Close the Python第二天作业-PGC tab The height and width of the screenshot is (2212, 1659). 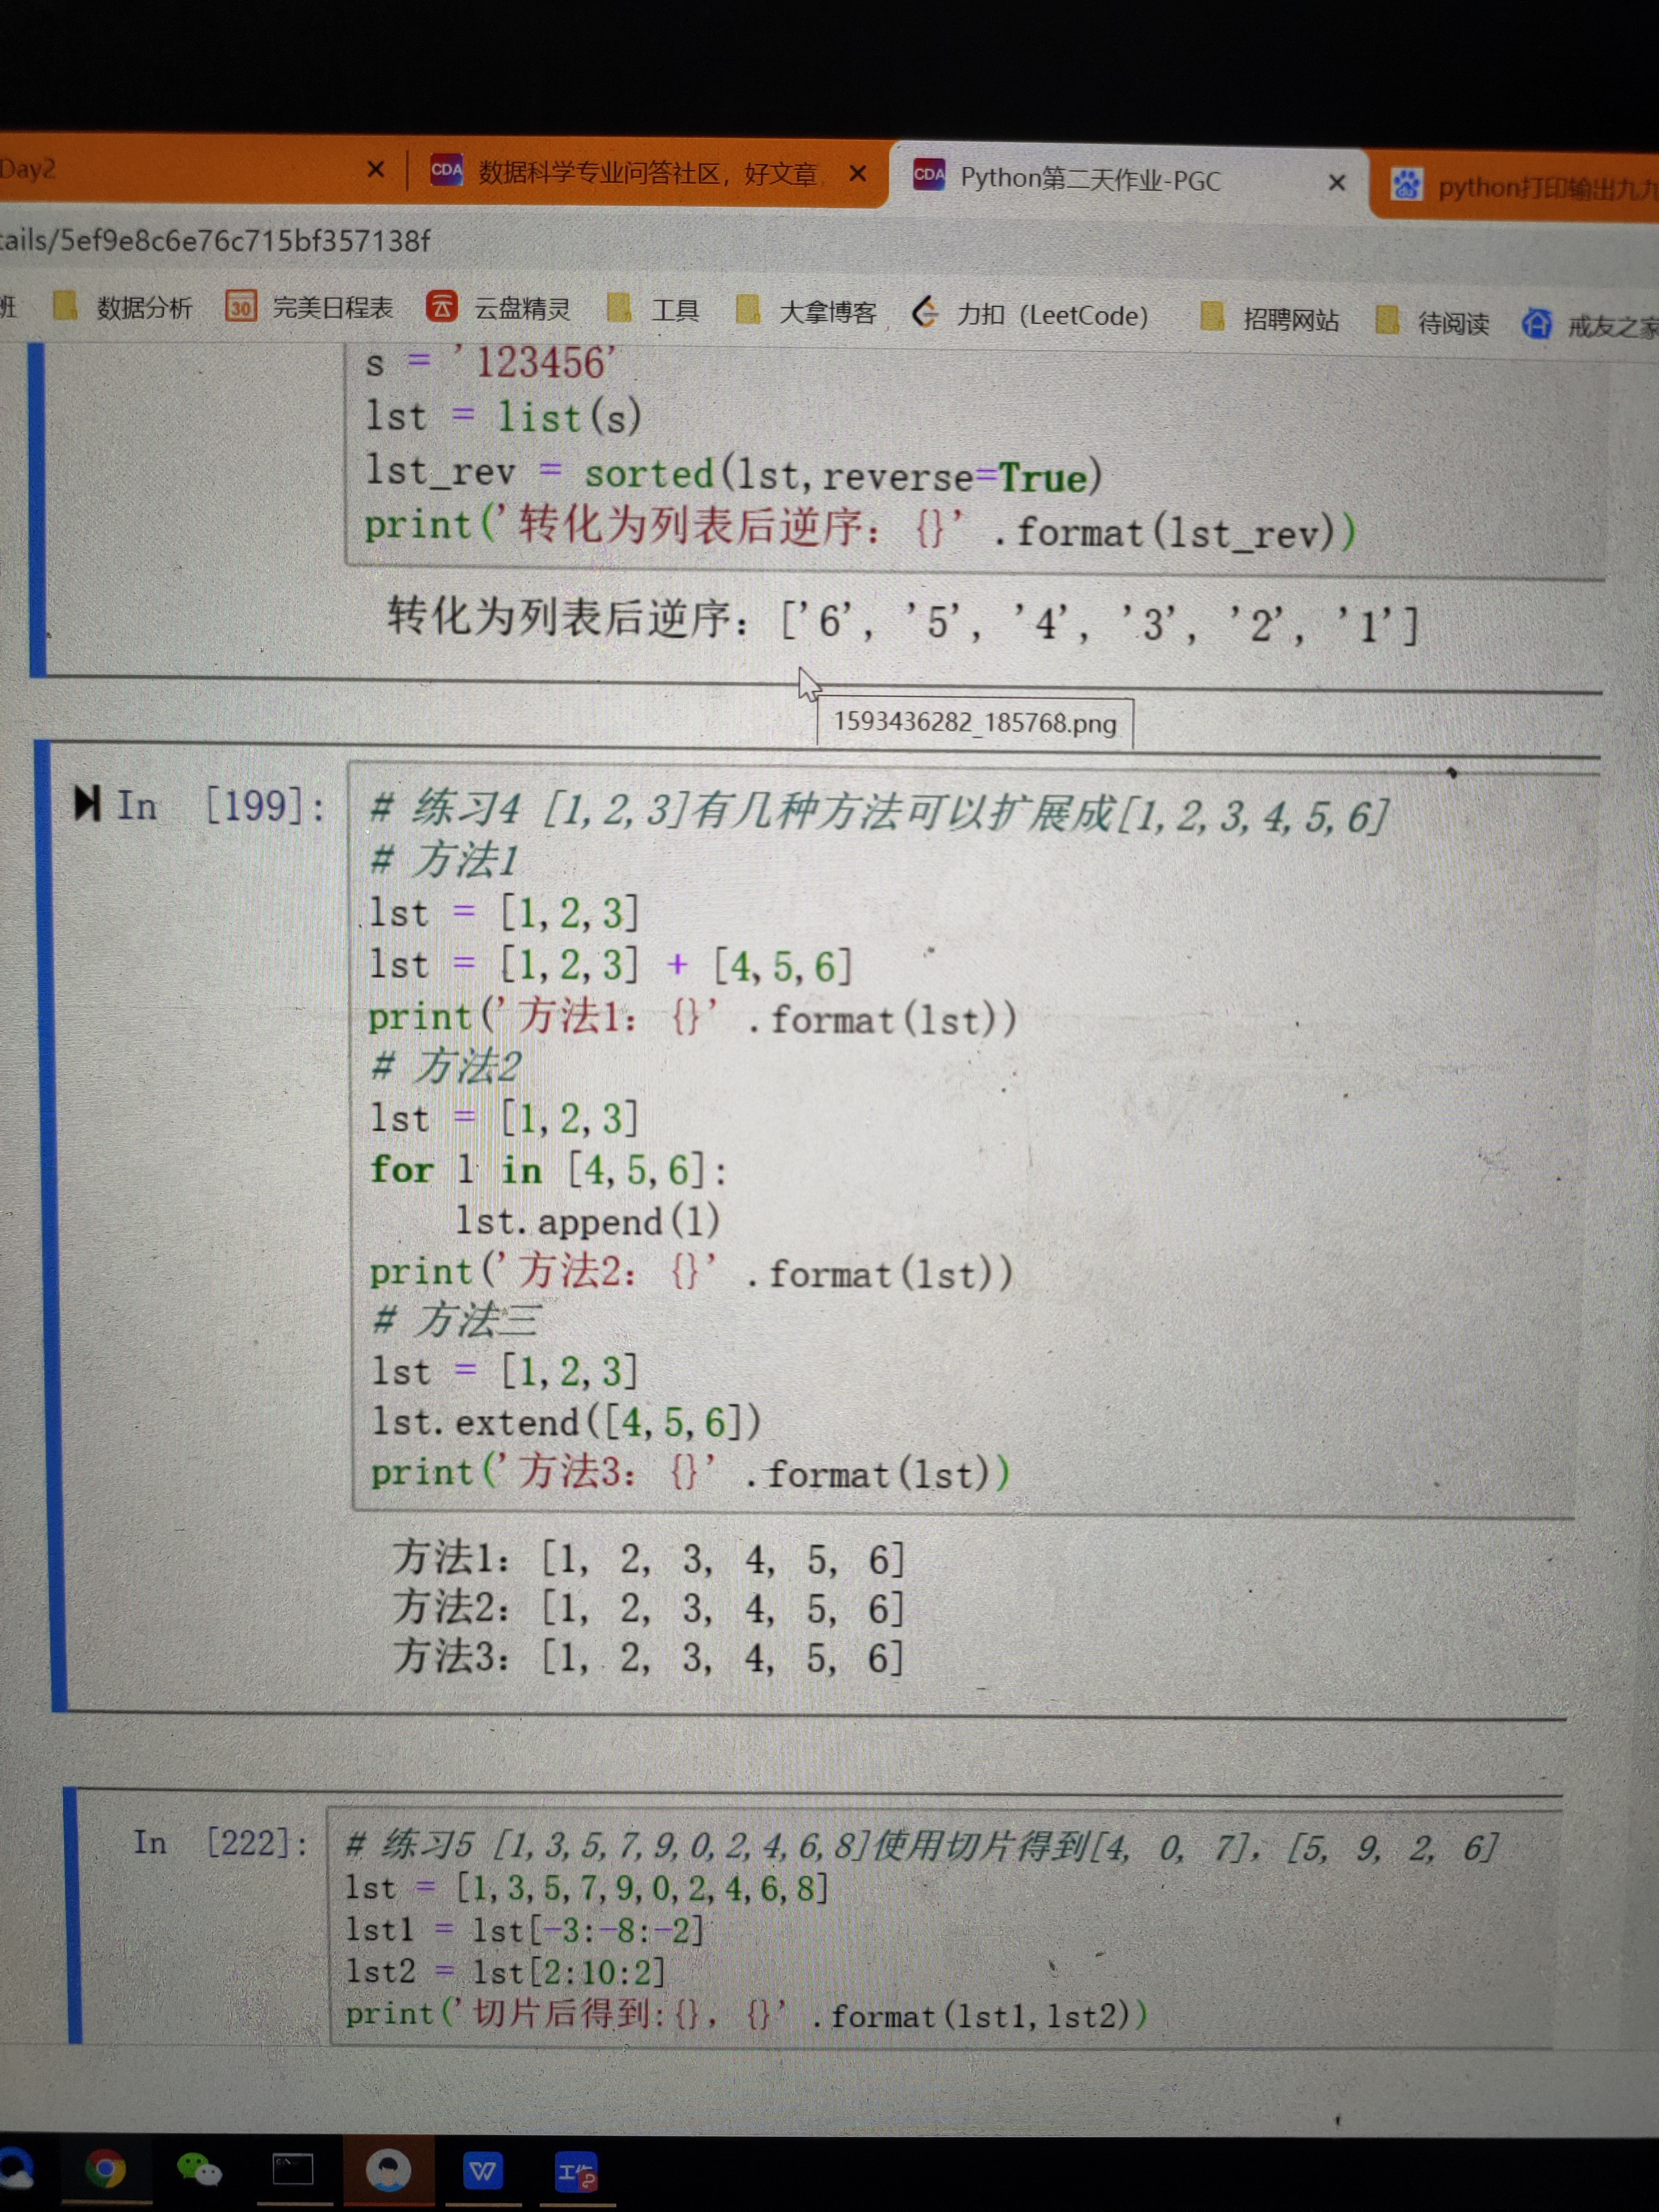tap(1336, 183)
